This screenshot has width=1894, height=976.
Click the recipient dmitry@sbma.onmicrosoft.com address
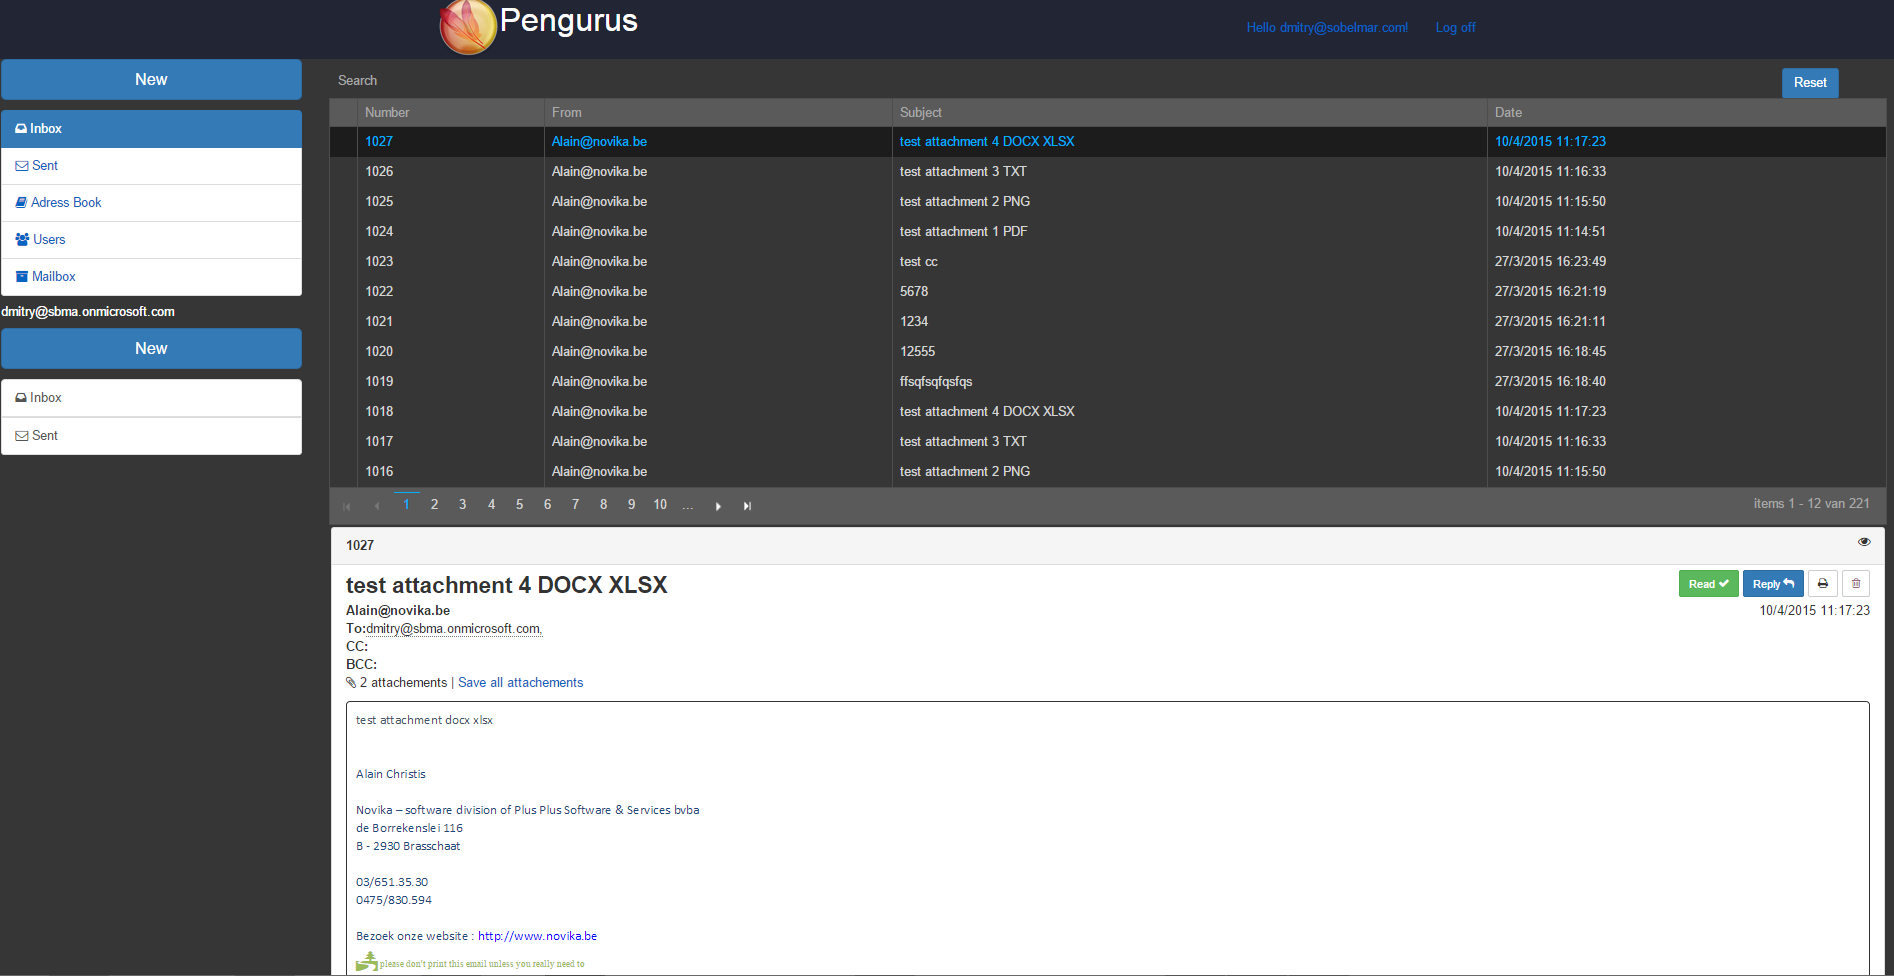[454, 629]
